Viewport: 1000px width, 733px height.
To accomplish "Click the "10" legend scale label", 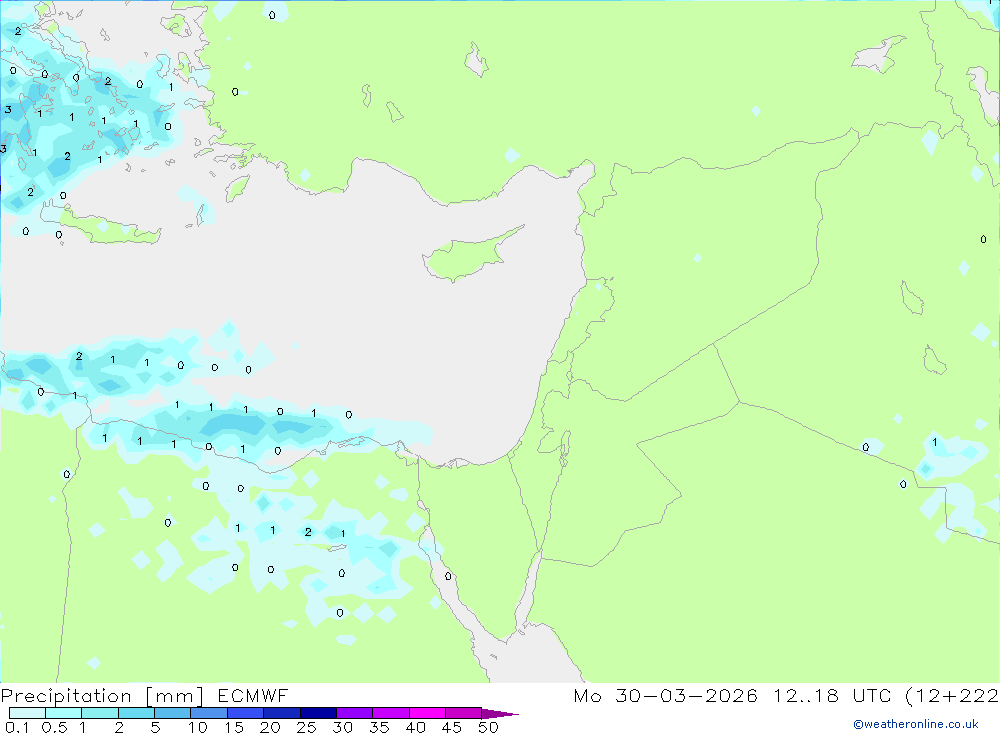I will (198, 727).
